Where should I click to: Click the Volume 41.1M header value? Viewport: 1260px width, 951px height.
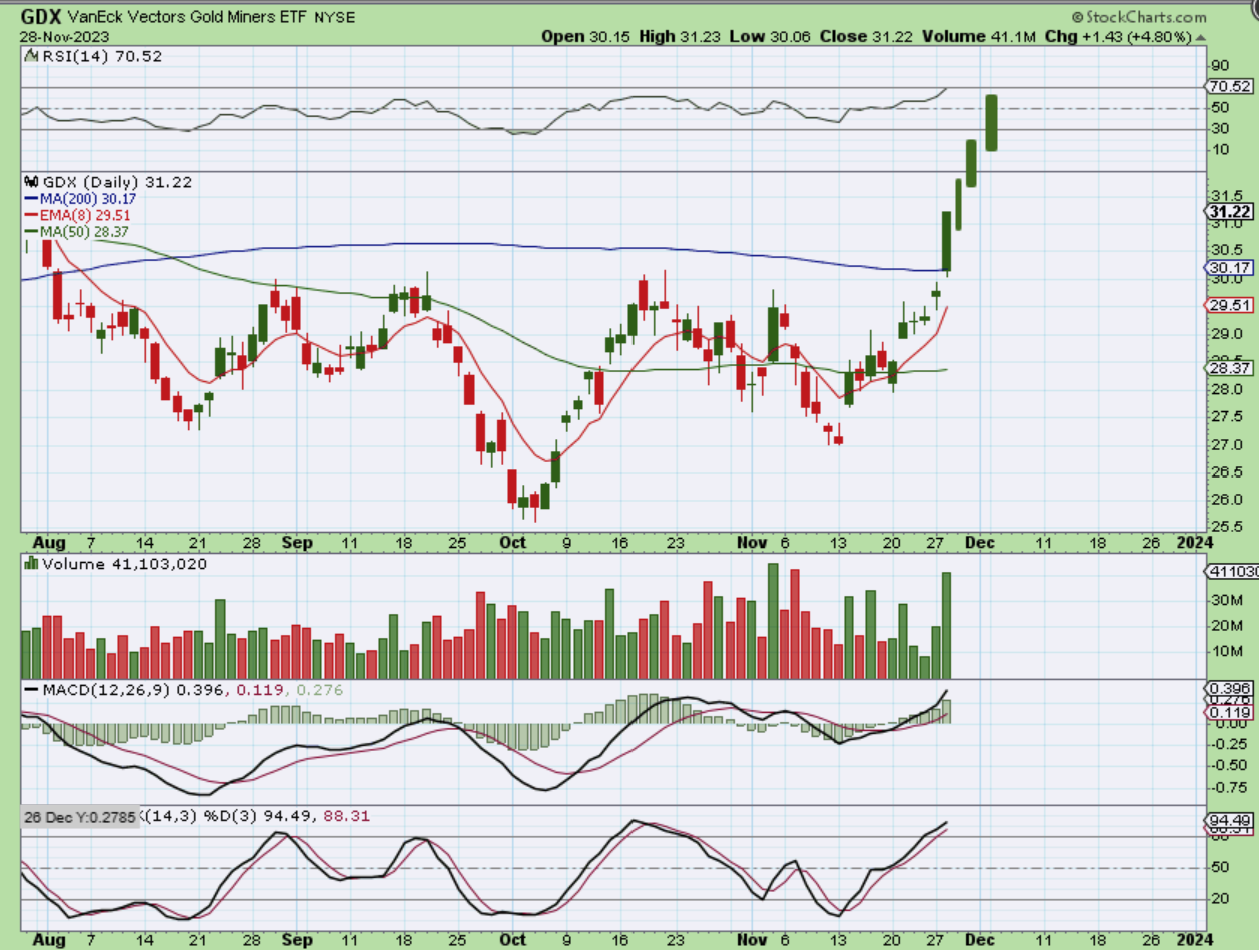(x=980, y=36)
